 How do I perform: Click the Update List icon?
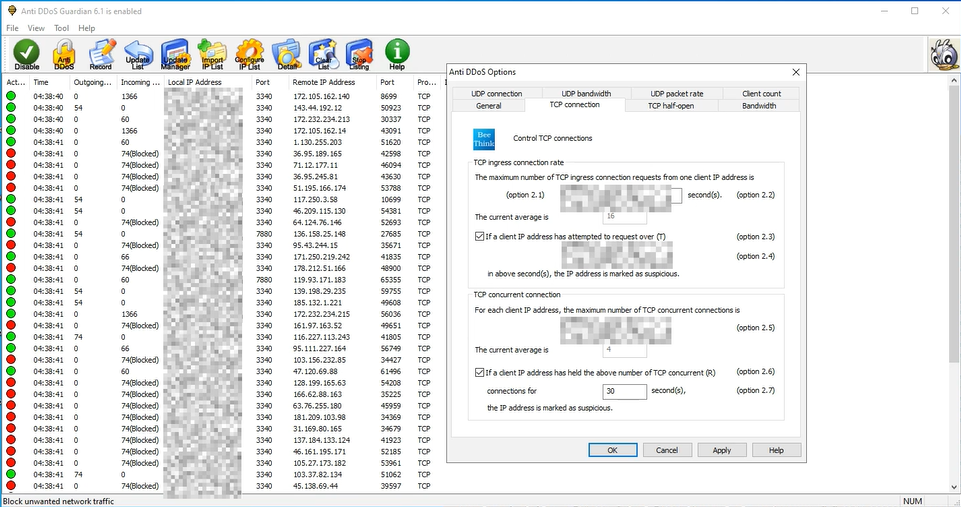click(x=138, y=54)
